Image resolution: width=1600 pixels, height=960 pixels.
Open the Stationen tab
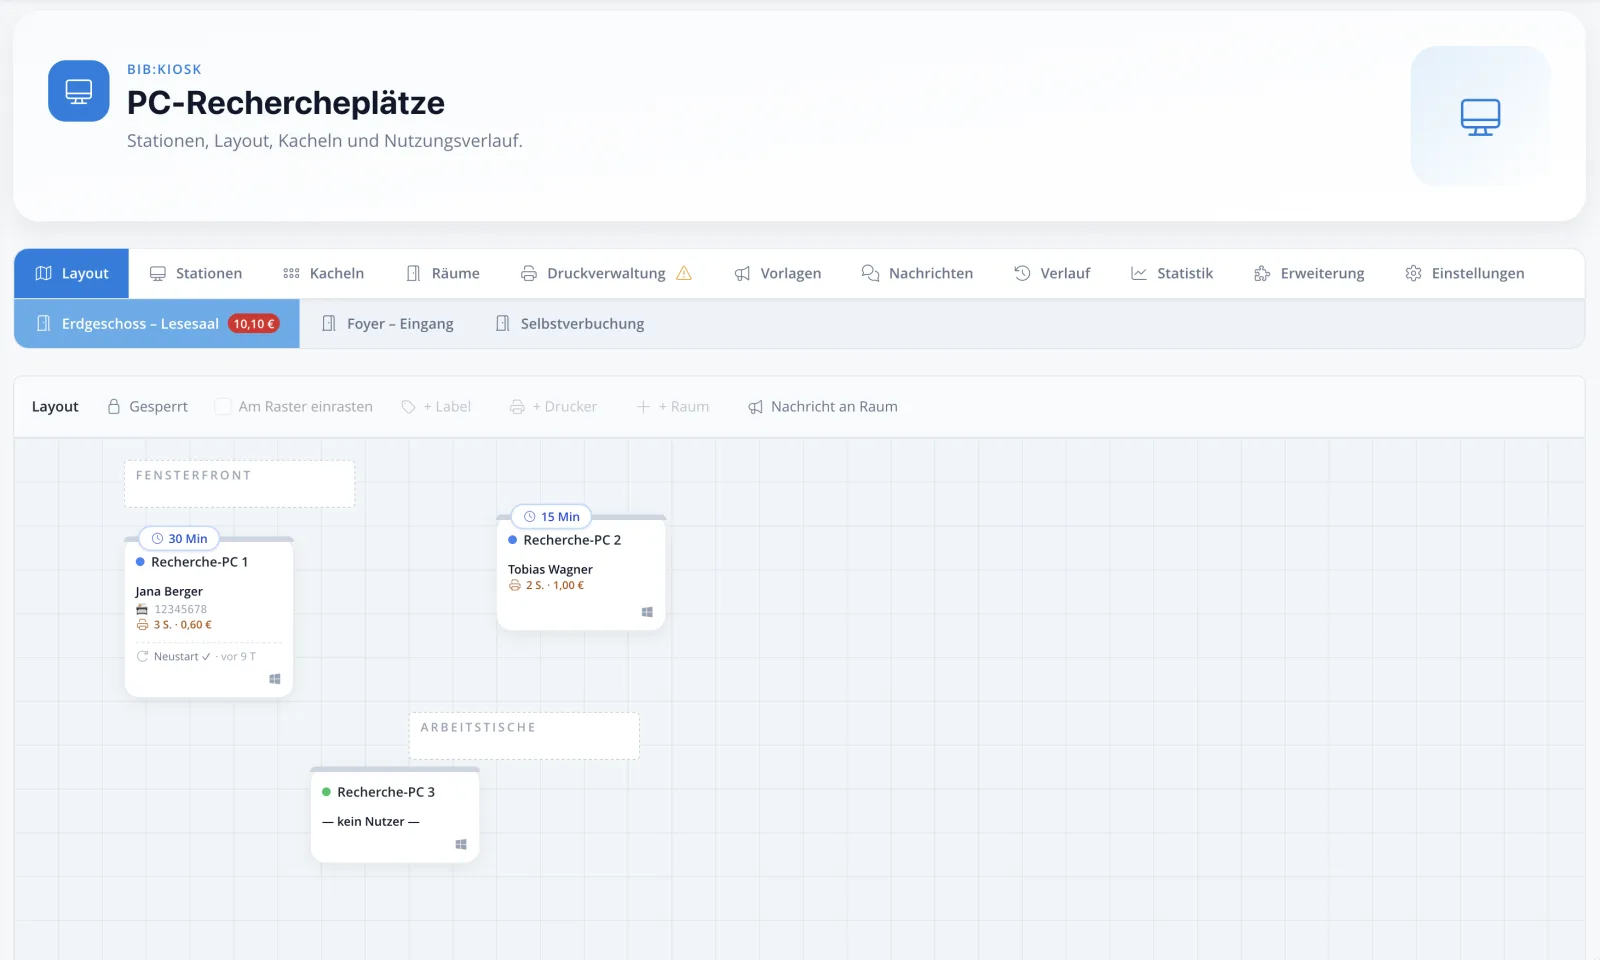click(196, 273)
